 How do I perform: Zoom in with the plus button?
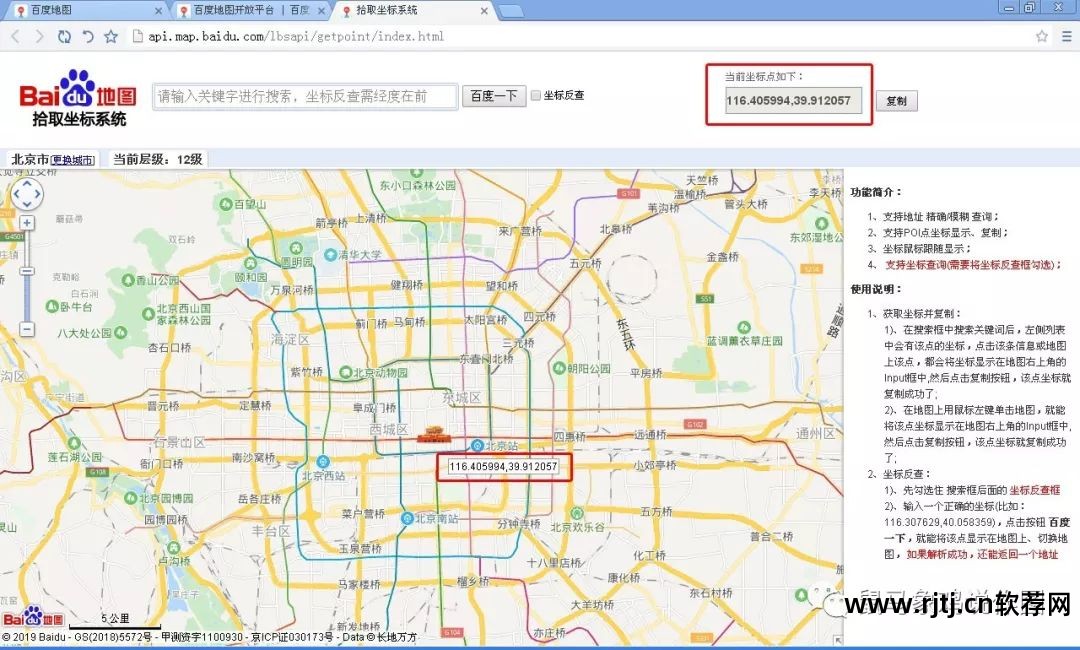point(27,223)
